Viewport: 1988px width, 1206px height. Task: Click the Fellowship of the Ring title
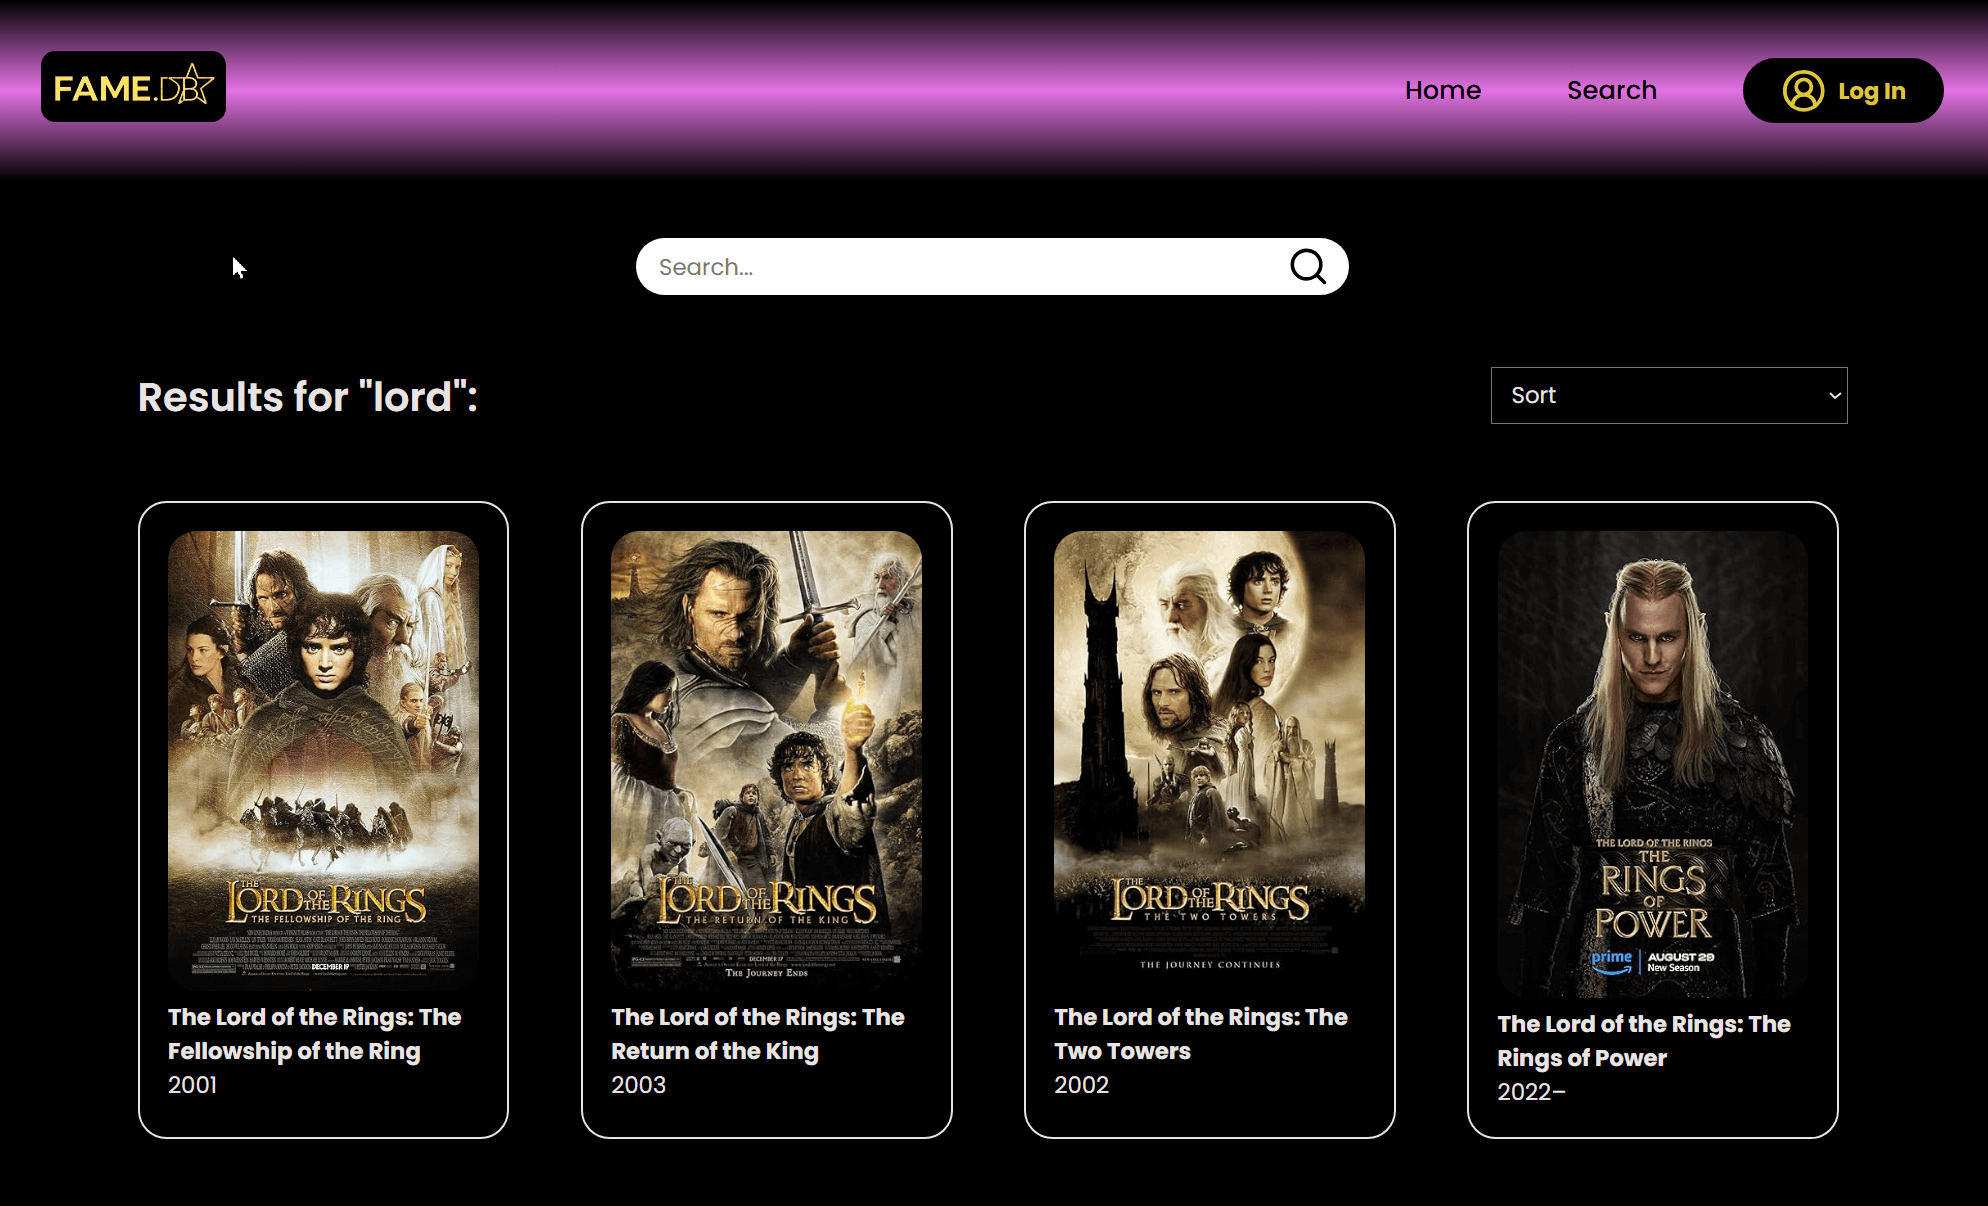coord(314,1034)
